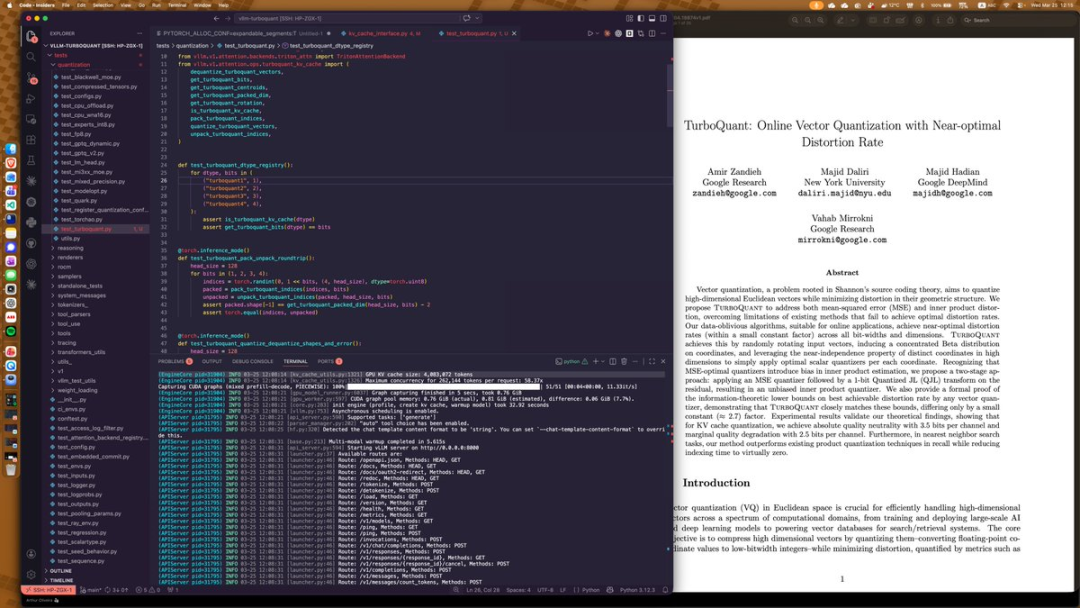Click the command center search box
This screenshot has height=608, width=1080.
[346, 19]
